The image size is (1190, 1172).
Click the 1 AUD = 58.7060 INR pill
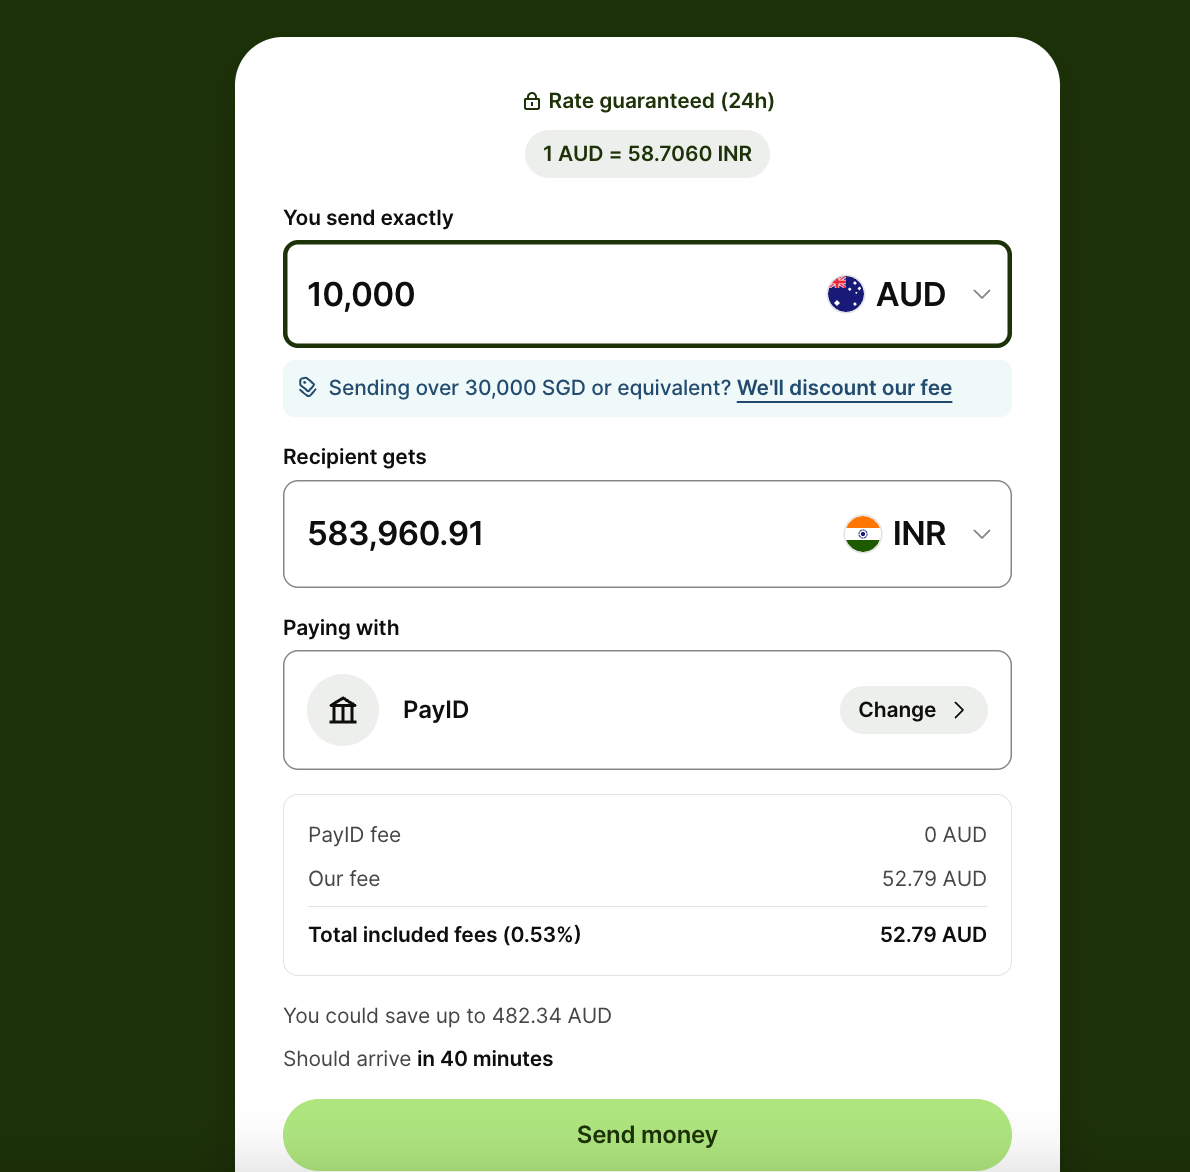[647, 154]
